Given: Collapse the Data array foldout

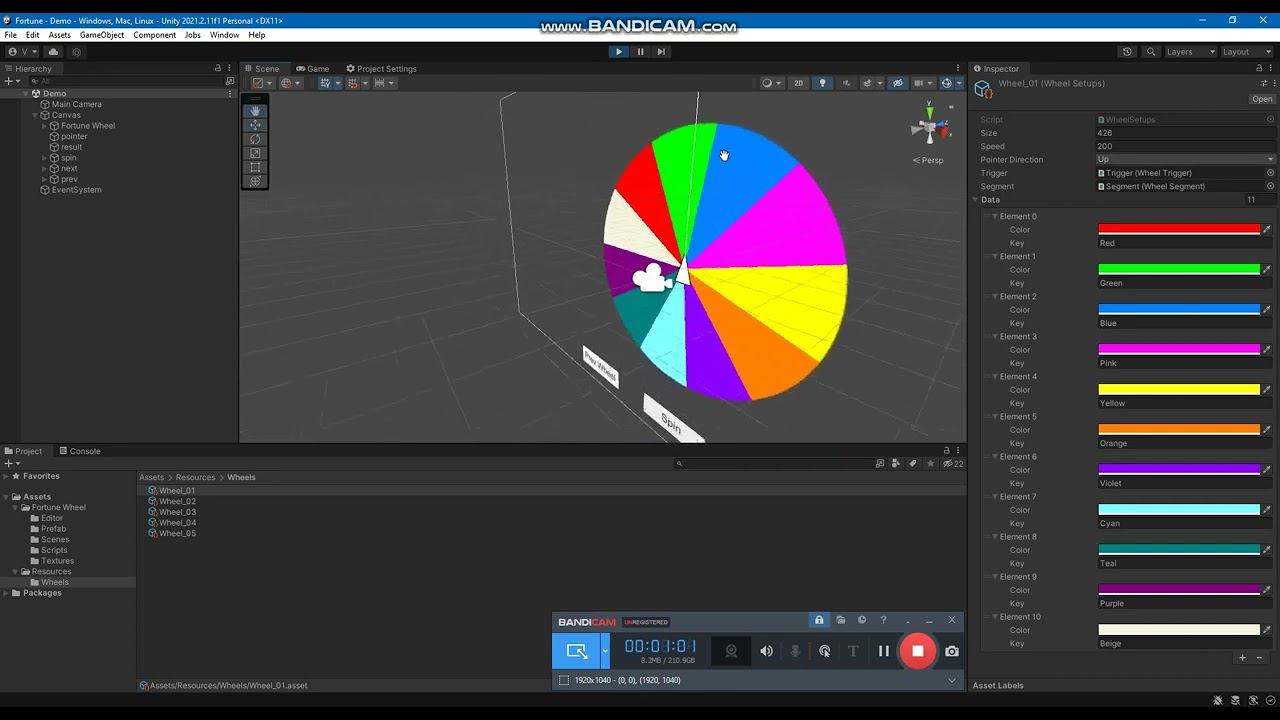Looking at the screenshot, I should click(975, 200).
